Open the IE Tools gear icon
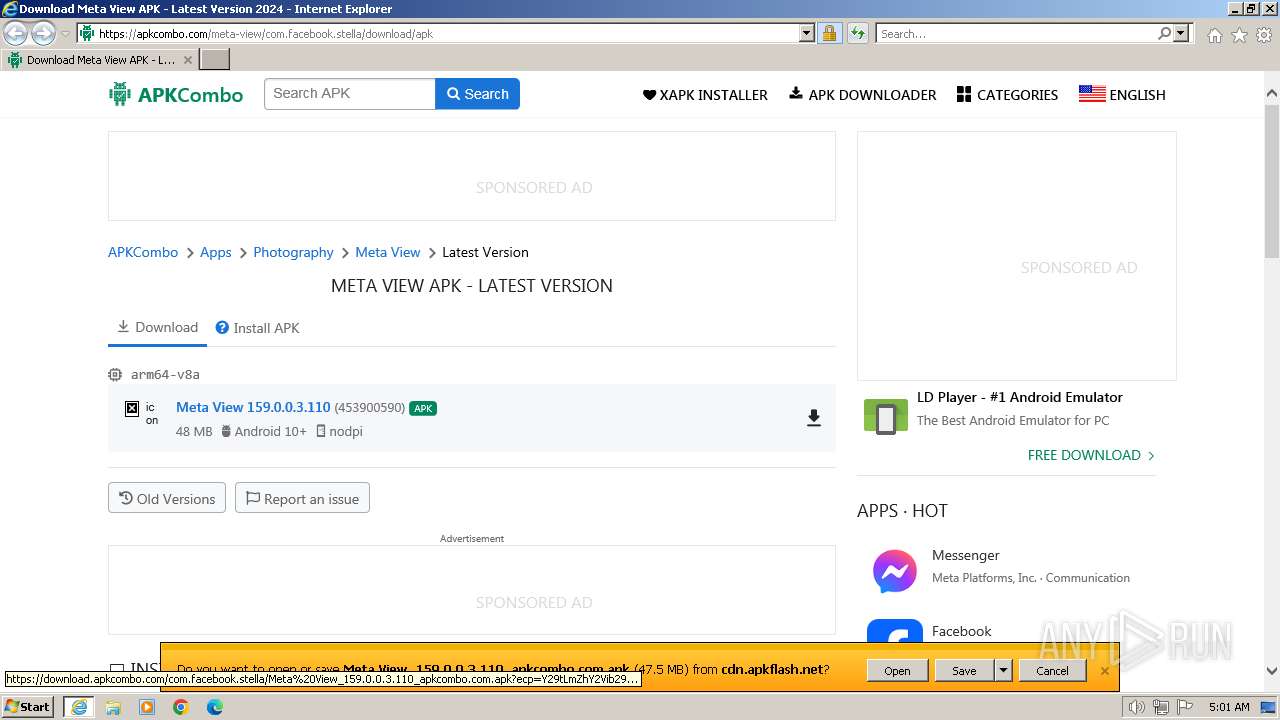This screenshot has width=1280, height=720. click(1264, 35)
